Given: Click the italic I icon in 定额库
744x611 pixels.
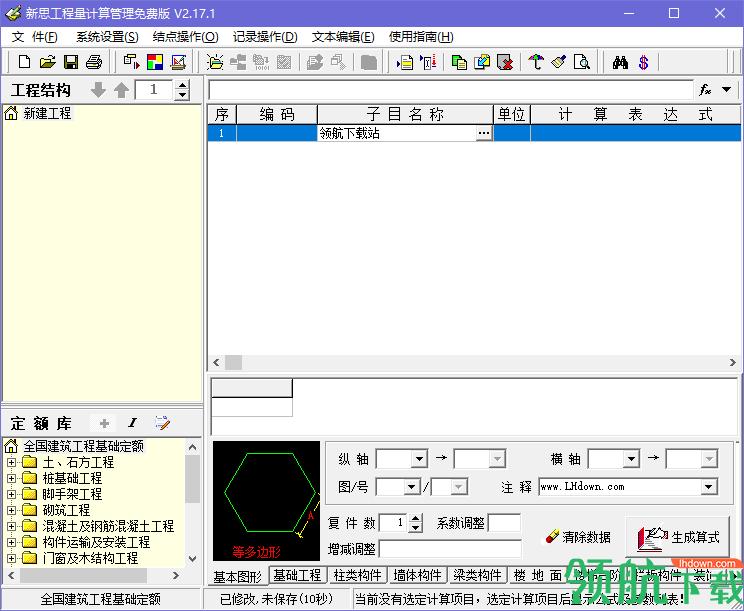Looking at the screenshot, I should click(133, 423).
